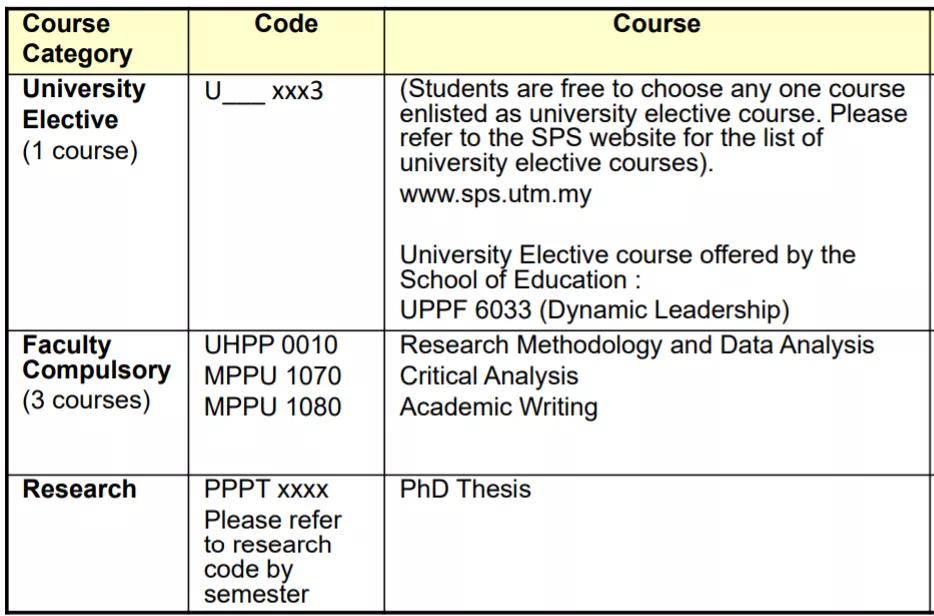Click UPPF 6033 Dynamic Leadership course text
Viewport: 934px width, 616px height.
pyautogui.click(x=594, y=310)
